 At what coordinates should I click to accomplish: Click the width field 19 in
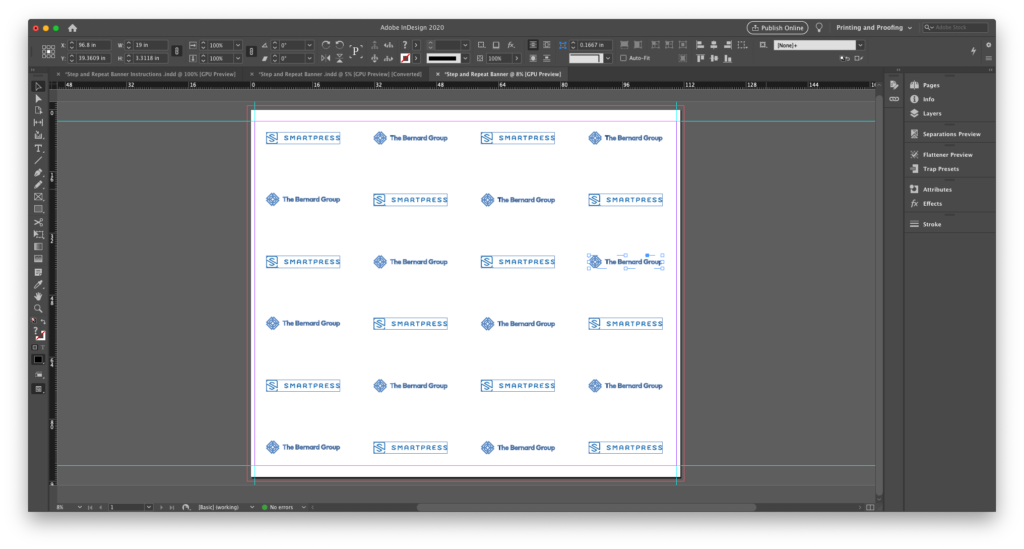150,45
